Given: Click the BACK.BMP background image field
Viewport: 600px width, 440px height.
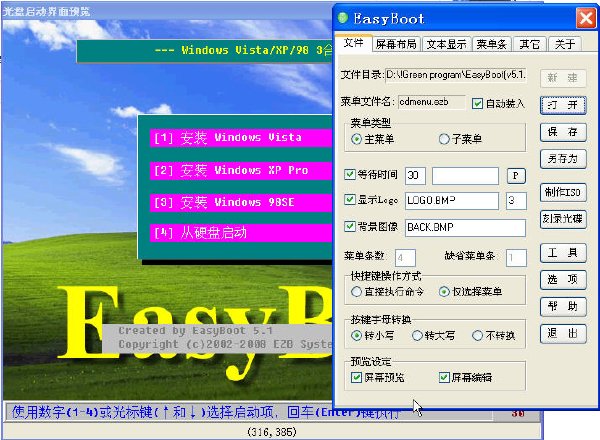Looking at the screenshot, I should point(465,228).
